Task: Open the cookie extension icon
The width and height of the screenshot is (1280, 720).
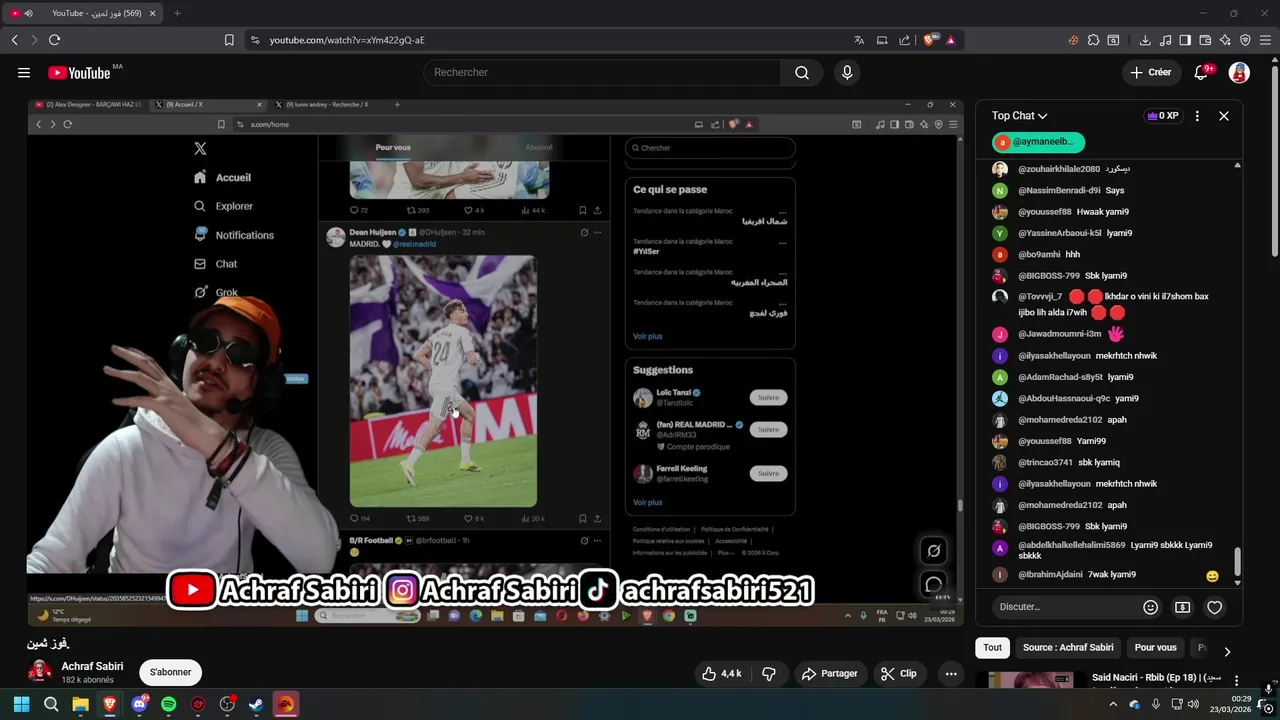Action: (x=1073, y=40)
